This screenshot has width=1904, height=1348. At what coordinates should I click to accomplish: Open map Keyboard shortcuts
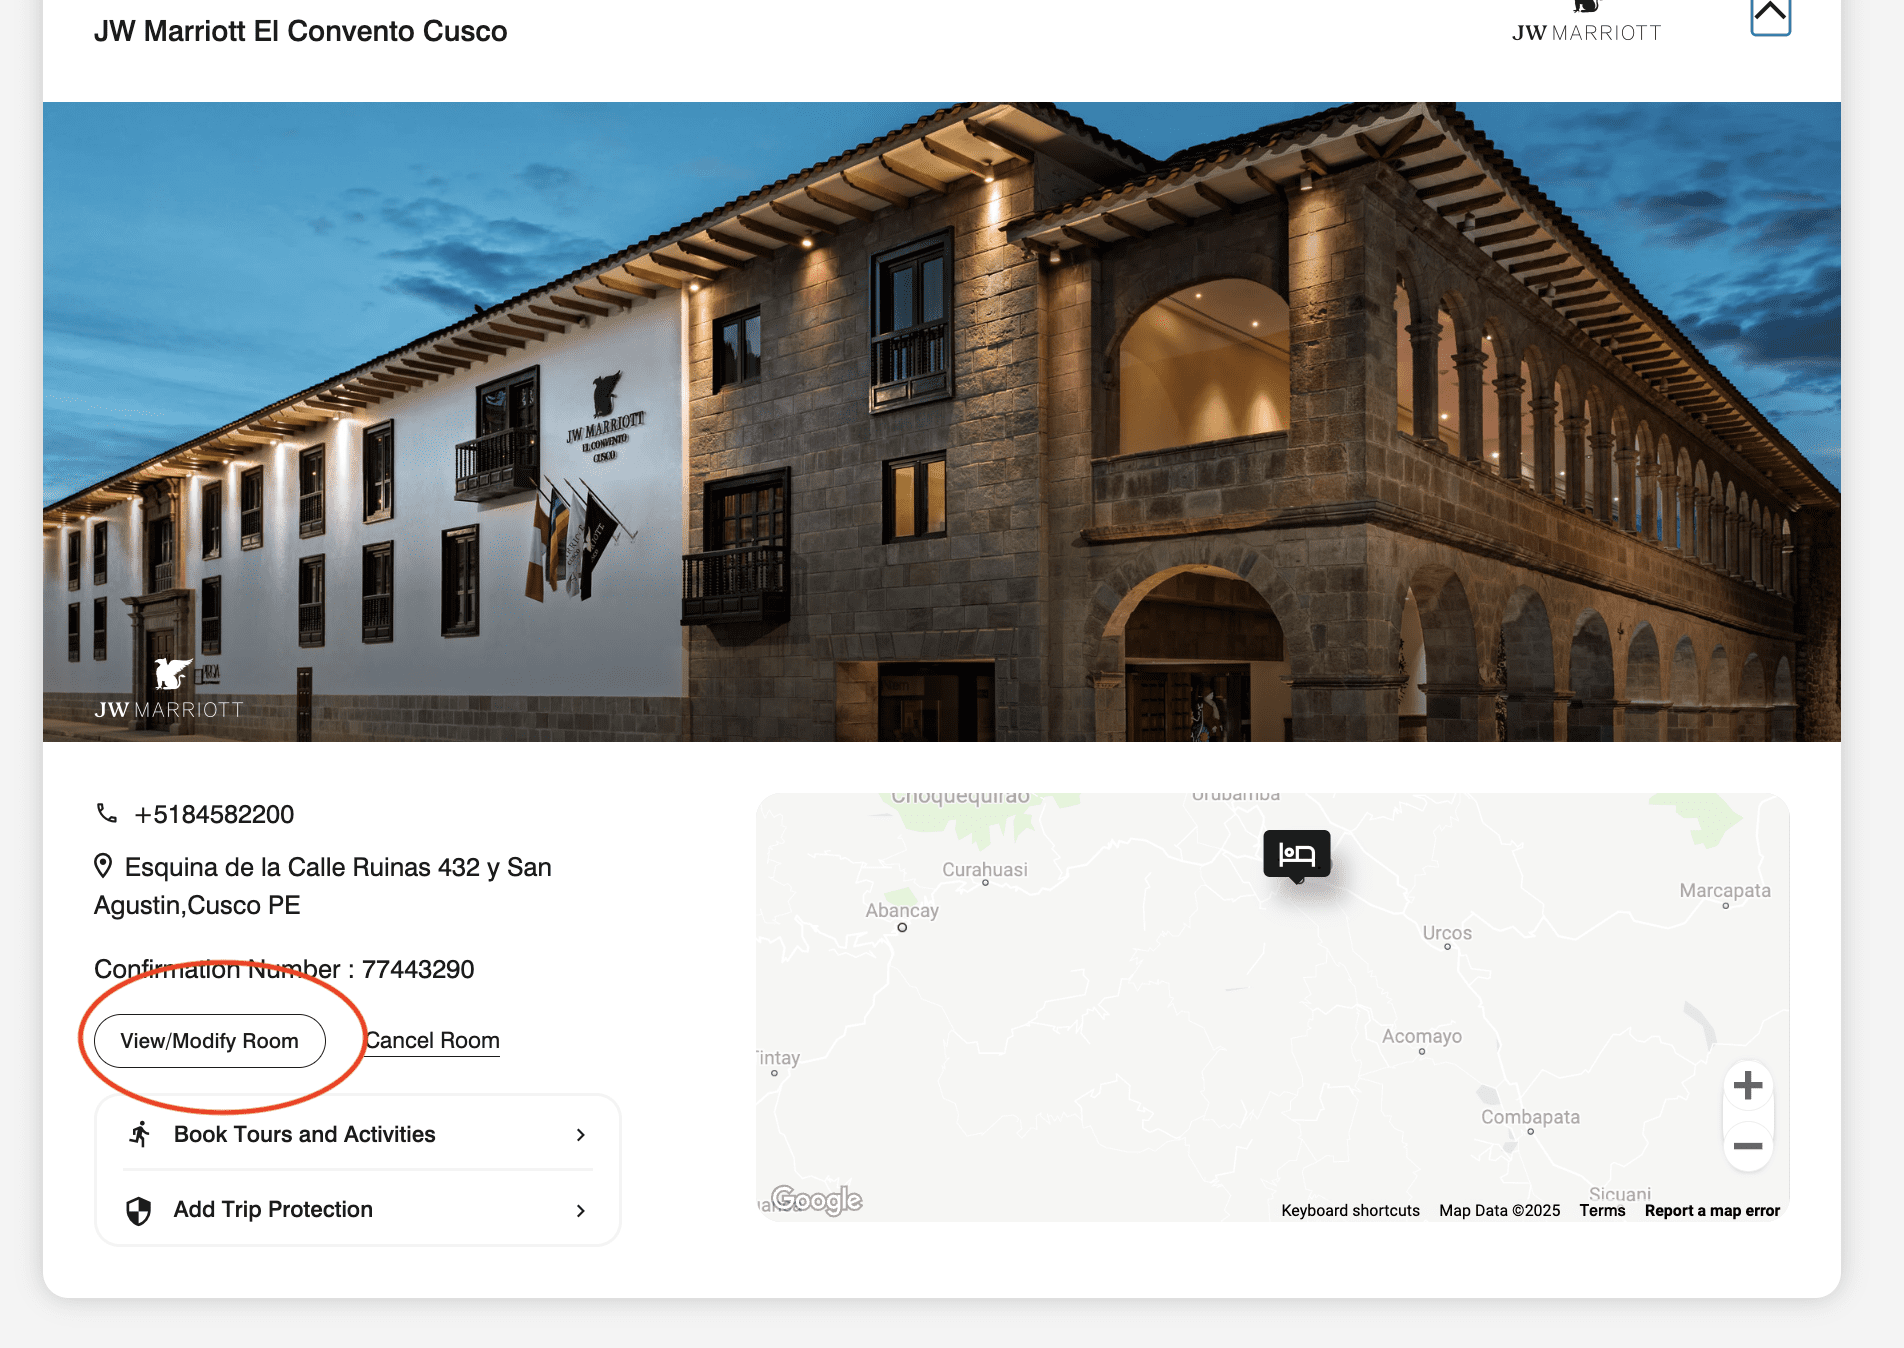tap(1350, 1210)
